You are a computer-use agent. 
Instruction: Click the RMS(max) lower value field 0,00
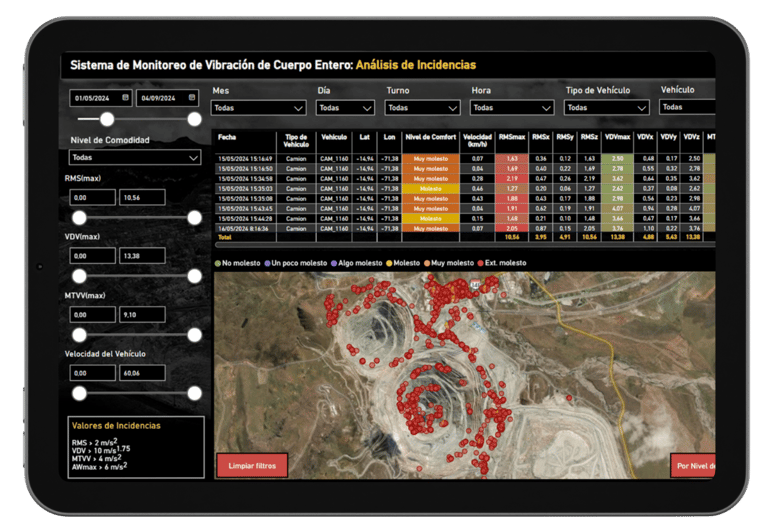(x=93, y=197)
